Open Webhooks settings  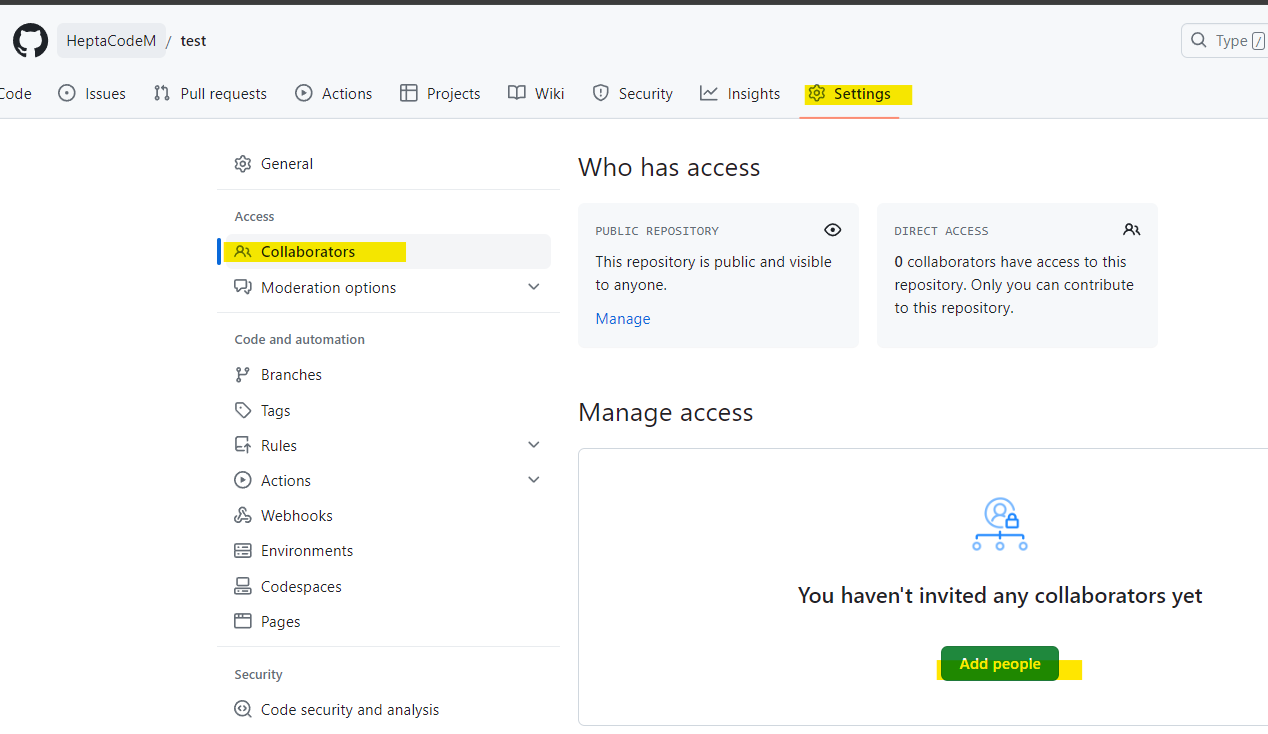click(388, 516)
